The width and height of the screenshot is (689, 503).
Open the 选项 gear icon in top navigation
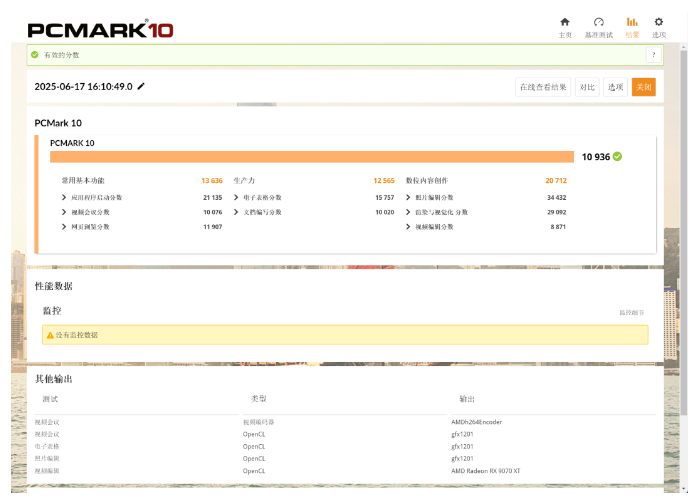point(658,22)
